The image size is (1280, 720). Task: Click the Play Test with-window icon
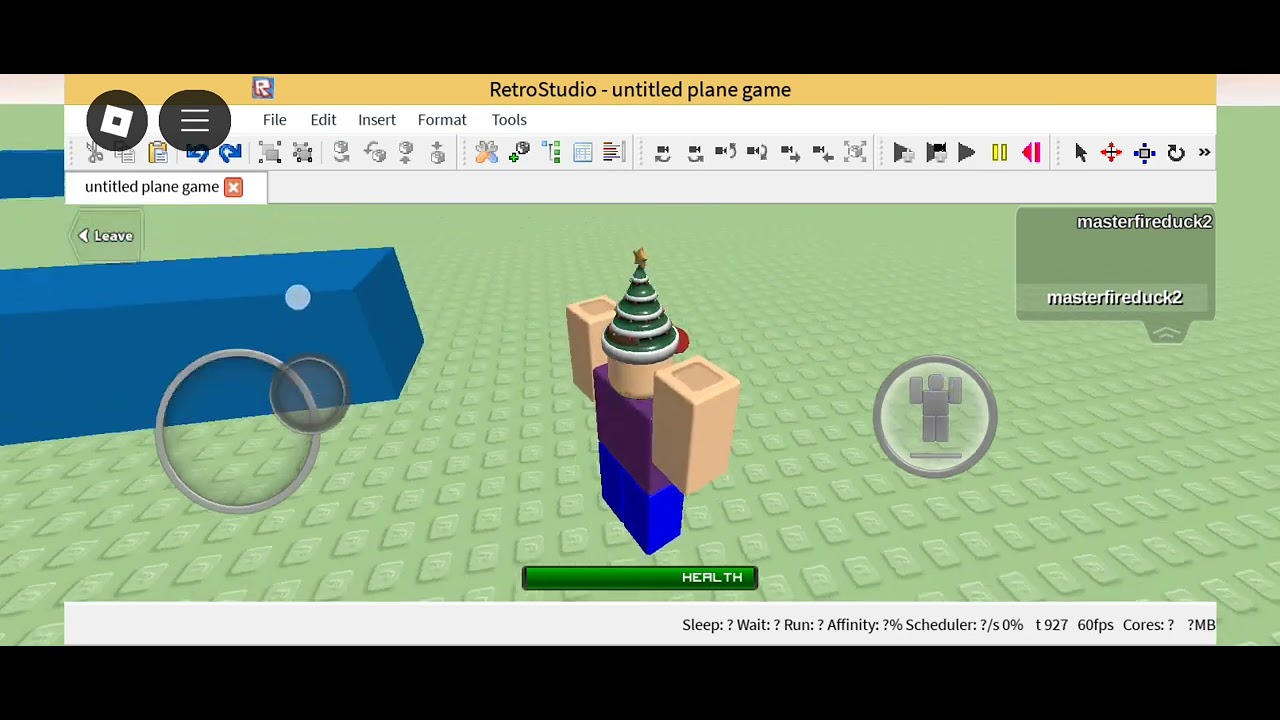pyautogui.click(x=936, y=153)
